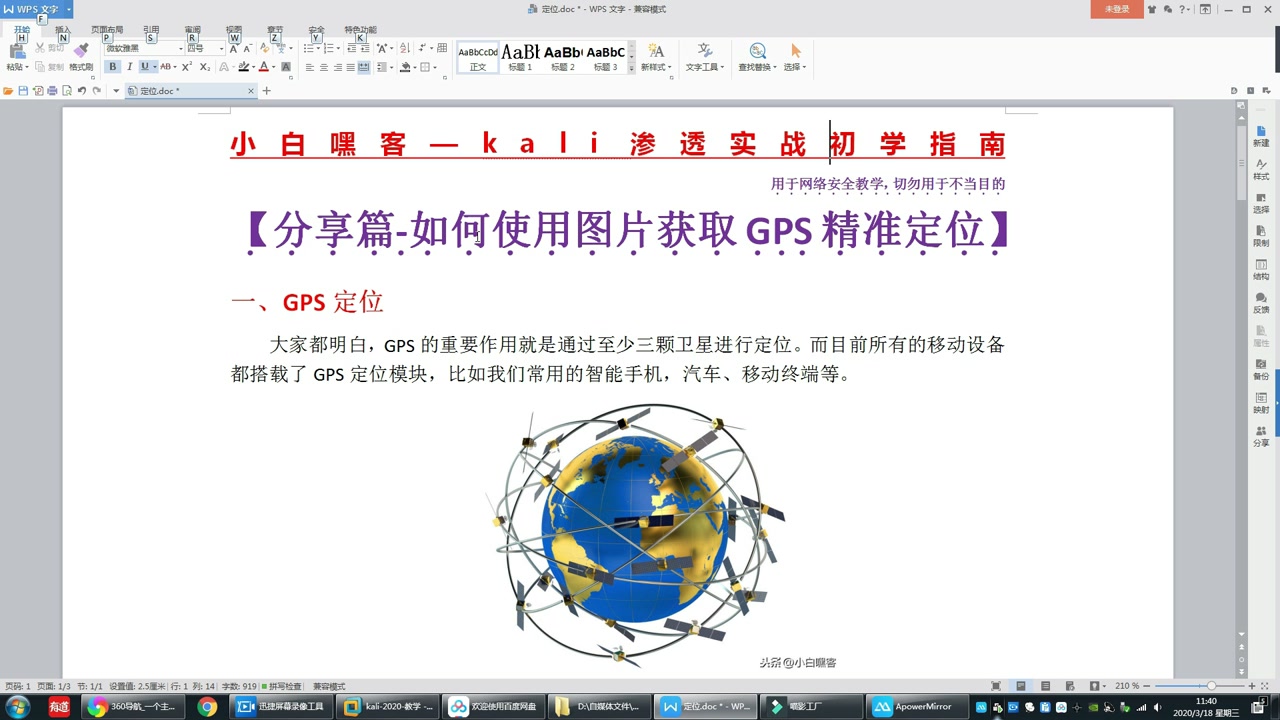Click the 未登录 login button
This screenshot has width=1280, height=720.
[x=1117, y=9]
